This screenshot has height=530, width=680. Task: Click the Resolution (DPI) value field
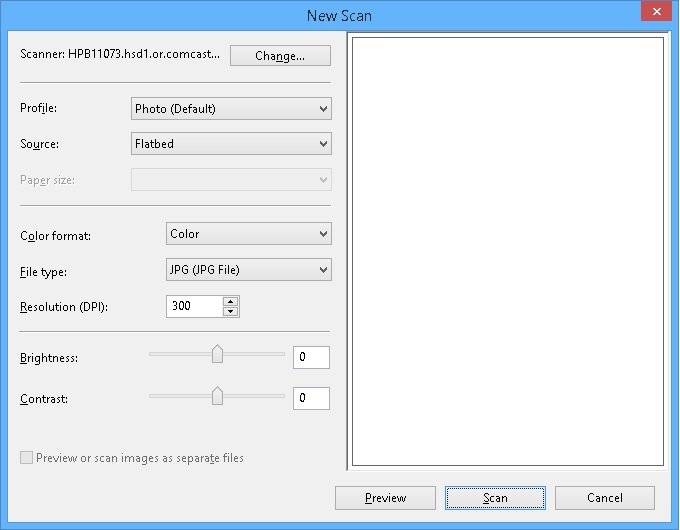point(194,306)
